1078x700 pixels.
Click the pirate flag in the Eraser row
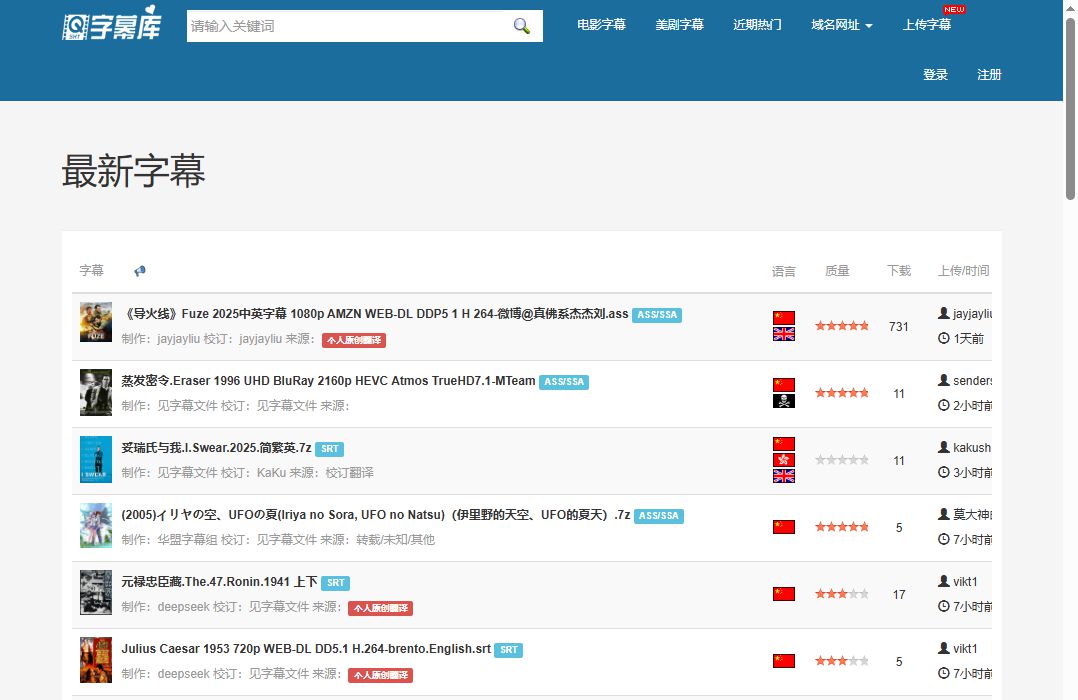(784, 401)
